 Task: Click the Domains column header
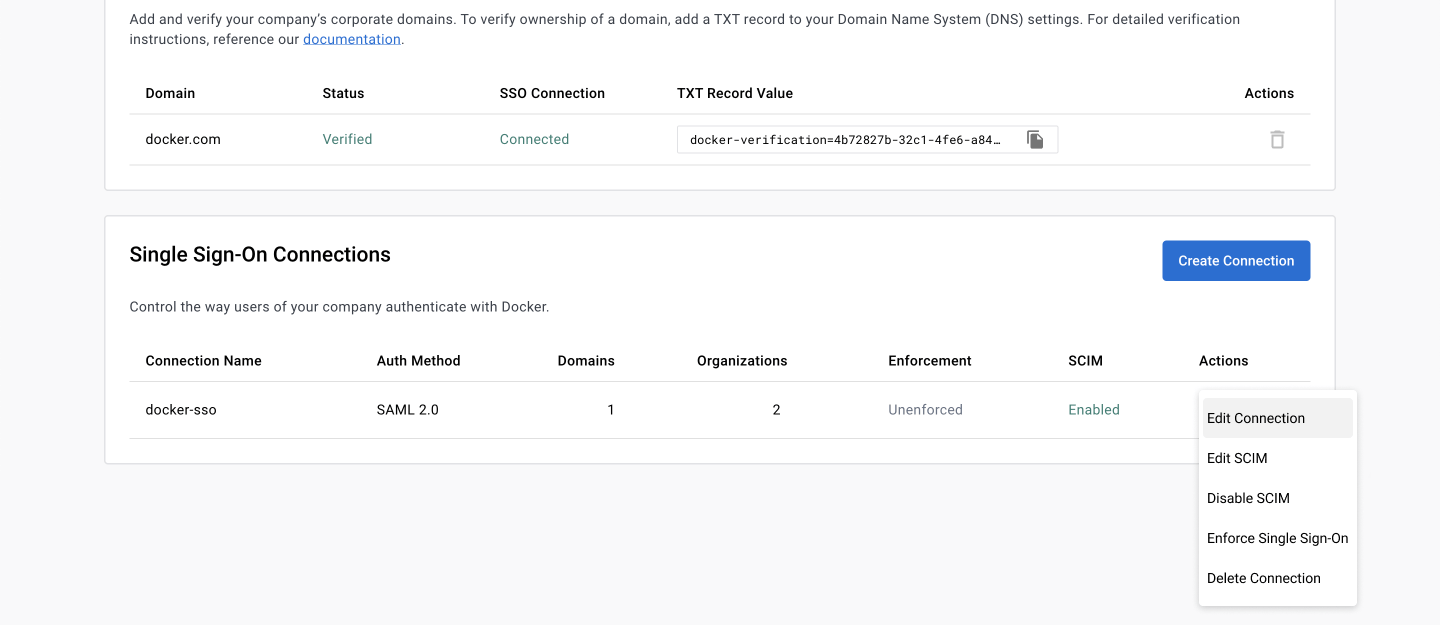pyautogui.click(x=586, y=361)
